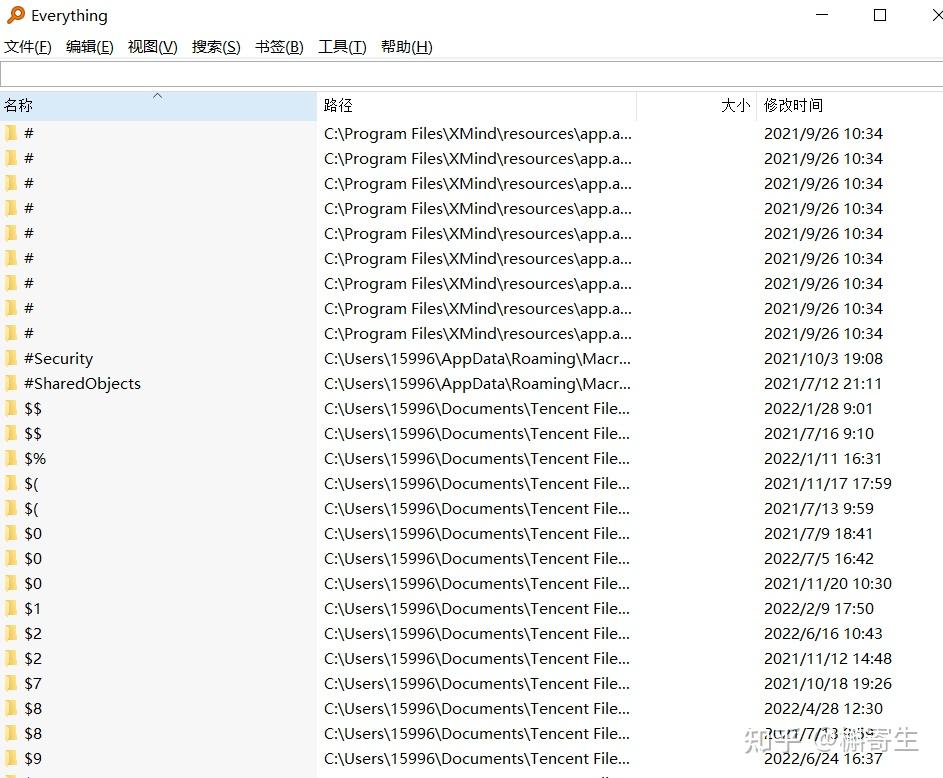Click the date 2022/4/28 12:30
This screenshot has width=943, height=778.
pyautogui.click(x=823, y=709)
